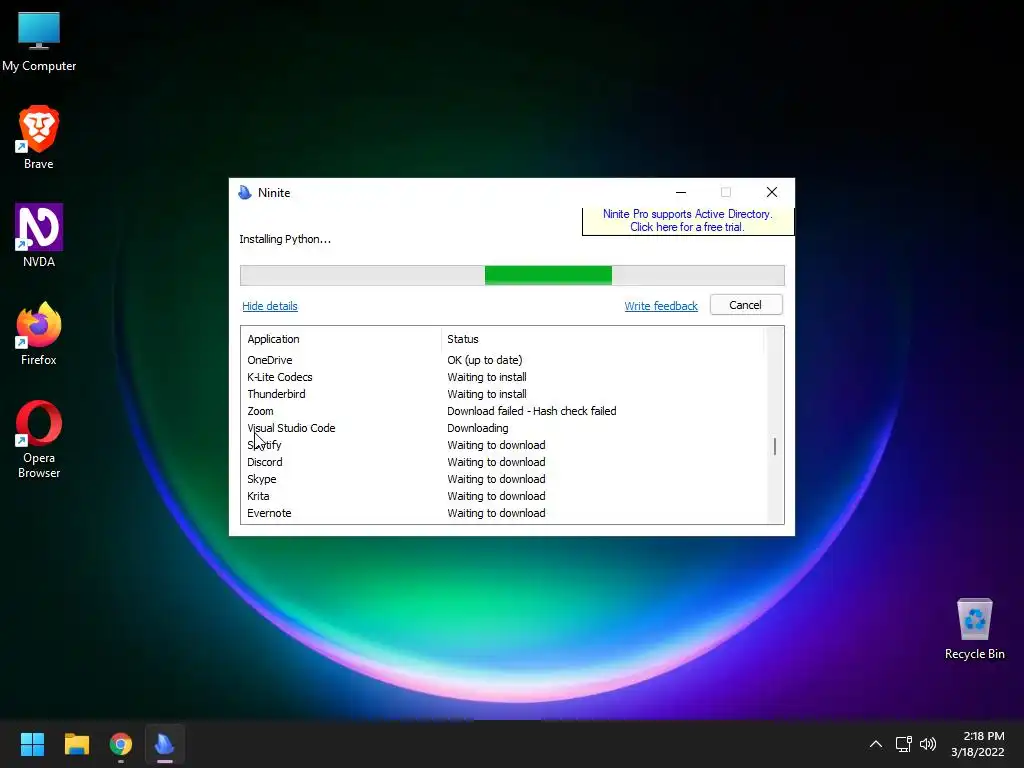This screenshot has width=1024, height=768.
Task: Click Hide details link
Action: tap(270, 306)
